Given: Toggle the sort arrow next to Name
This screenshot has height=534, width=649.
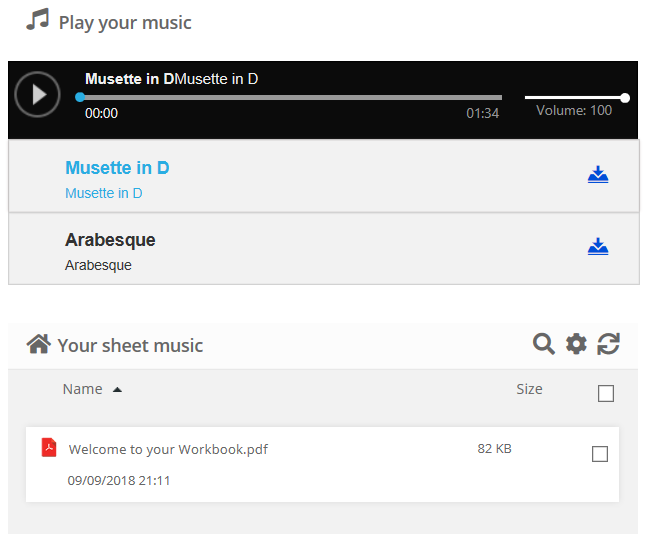Looking at the screenshot, I should [x=117, y=390].
